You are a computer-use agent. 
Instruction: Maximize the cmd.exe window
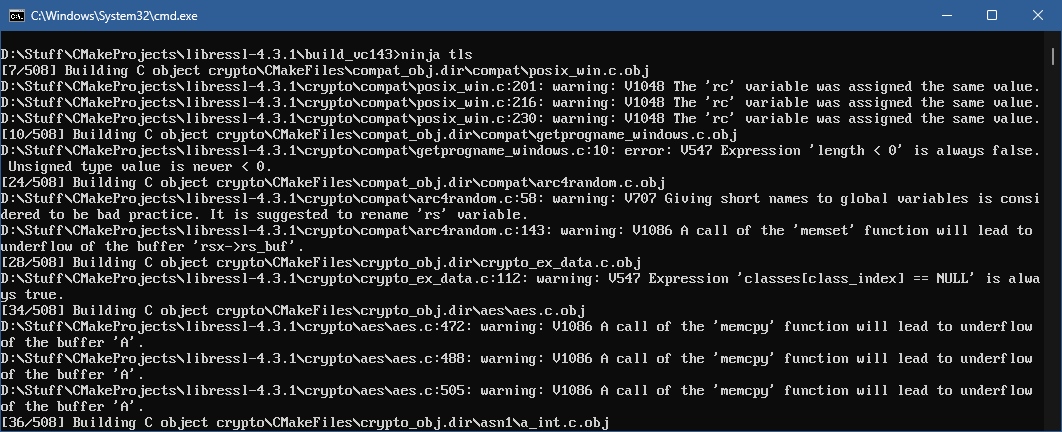992,15
